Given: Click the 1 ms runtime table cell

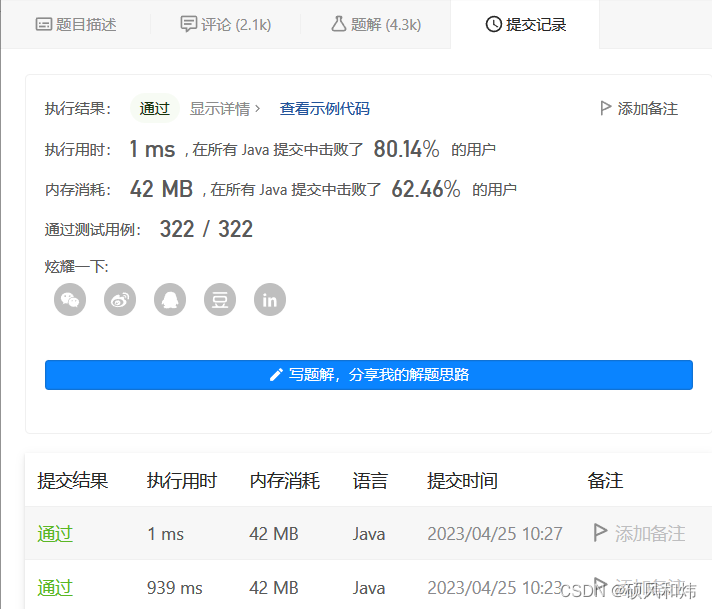Looking at the screenshot, I should tap(166, 534).
